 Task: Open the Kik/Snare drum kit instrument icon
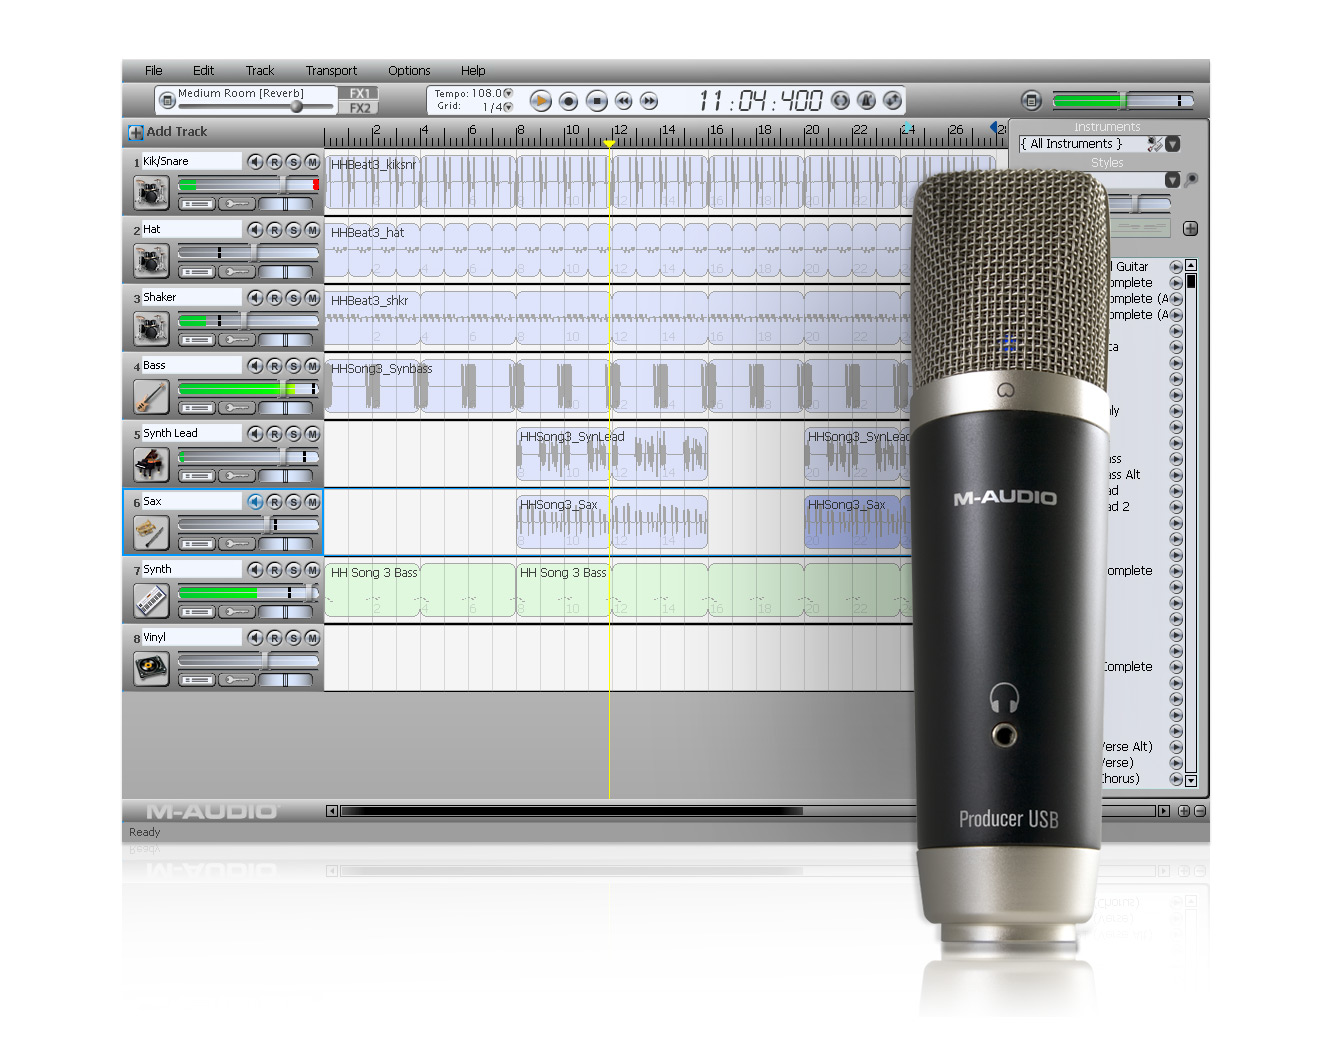tap(151, 192)
